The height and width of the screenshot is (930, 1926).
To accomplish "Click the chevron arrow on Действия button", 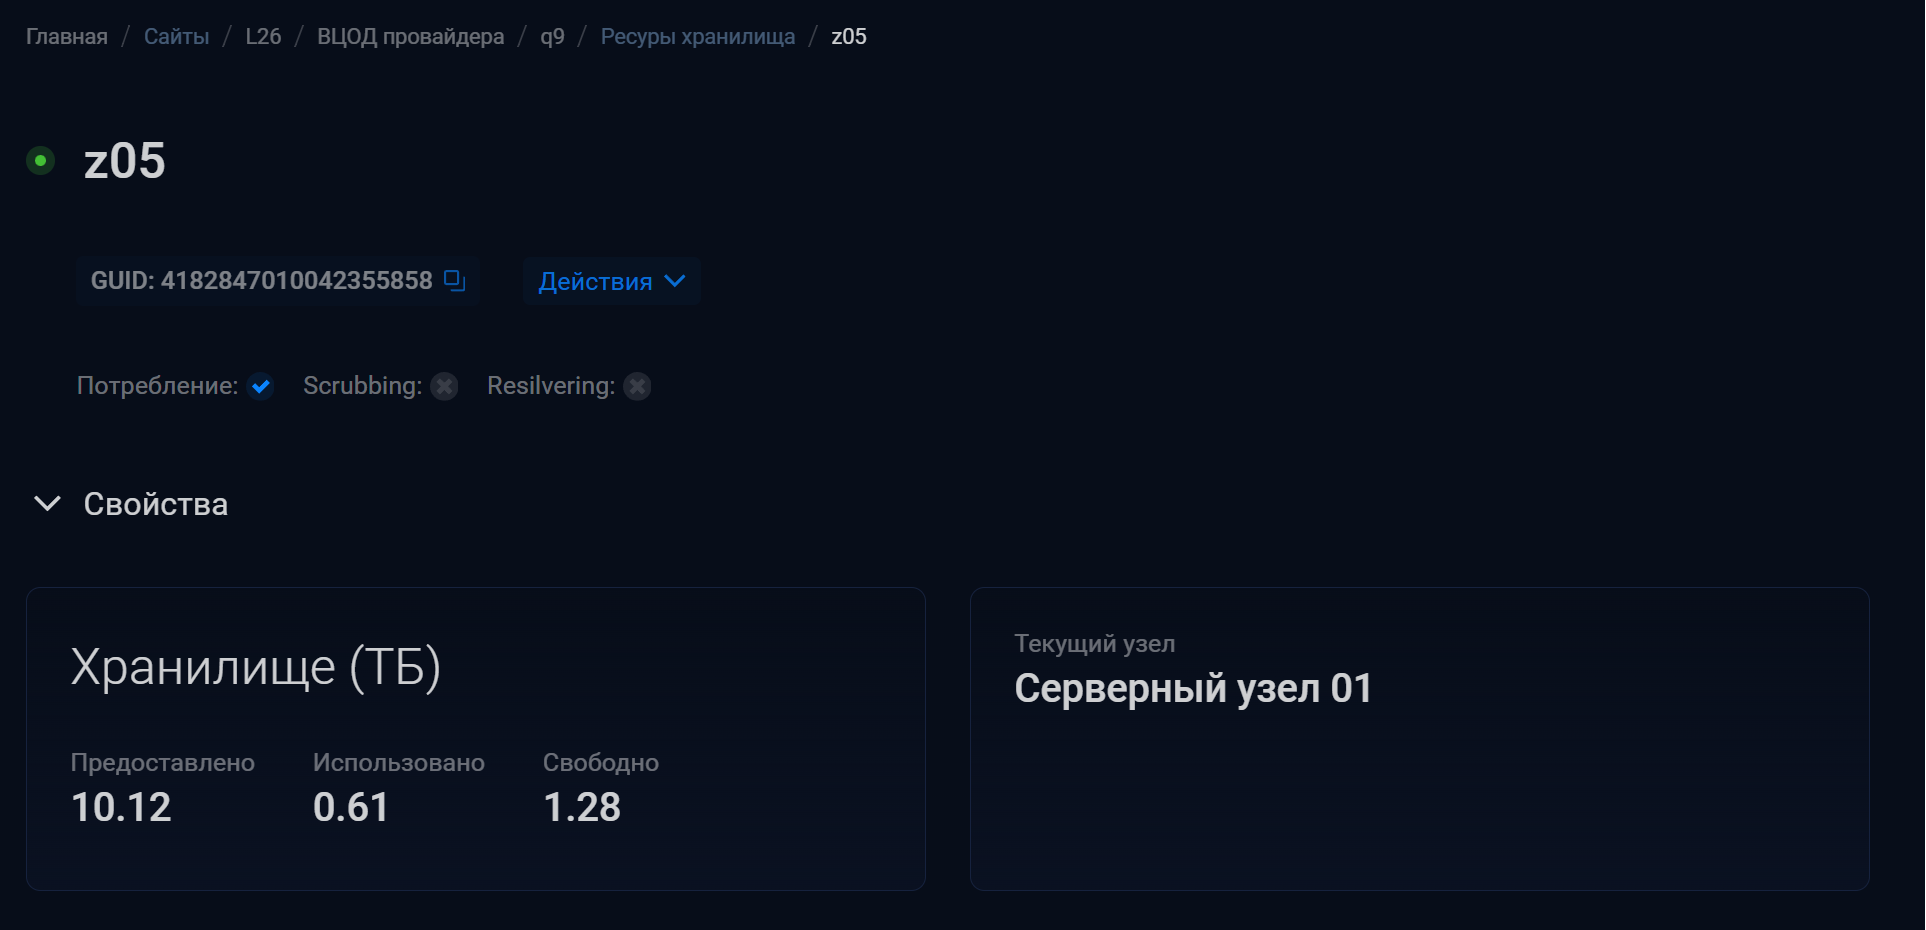I will [675, 281].
